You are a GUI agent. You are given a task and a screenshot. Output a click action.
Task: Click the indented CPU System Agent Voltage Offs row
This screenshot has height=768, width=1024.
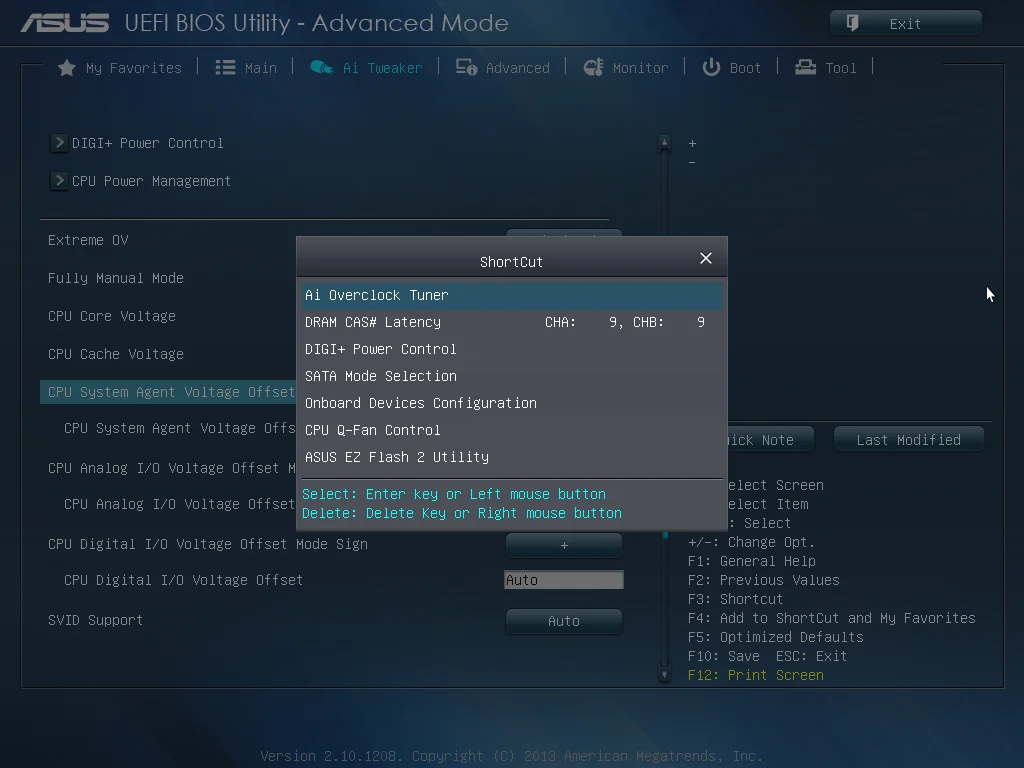[x=180, y=428]
